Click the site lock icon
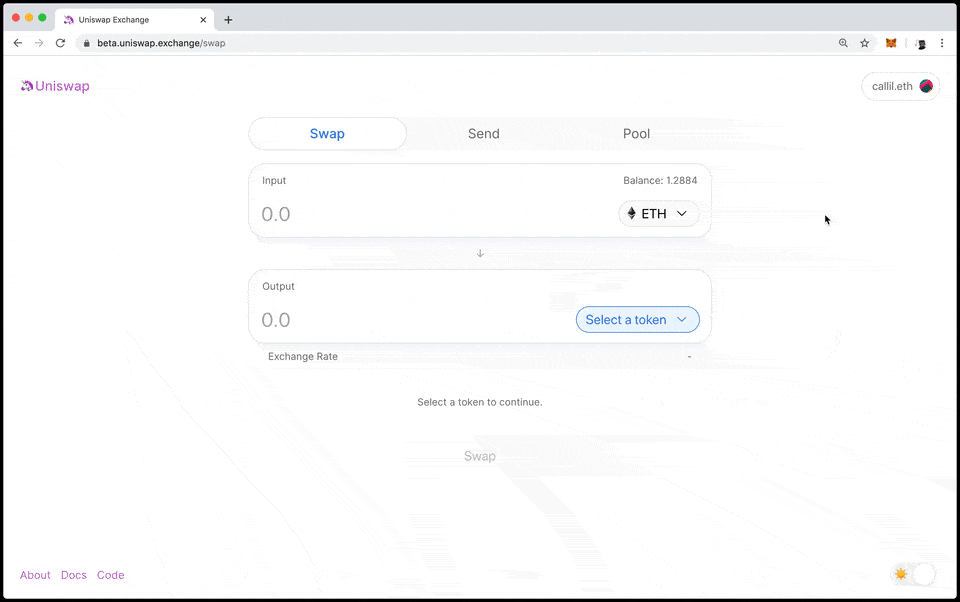 (x=86, y=43)
